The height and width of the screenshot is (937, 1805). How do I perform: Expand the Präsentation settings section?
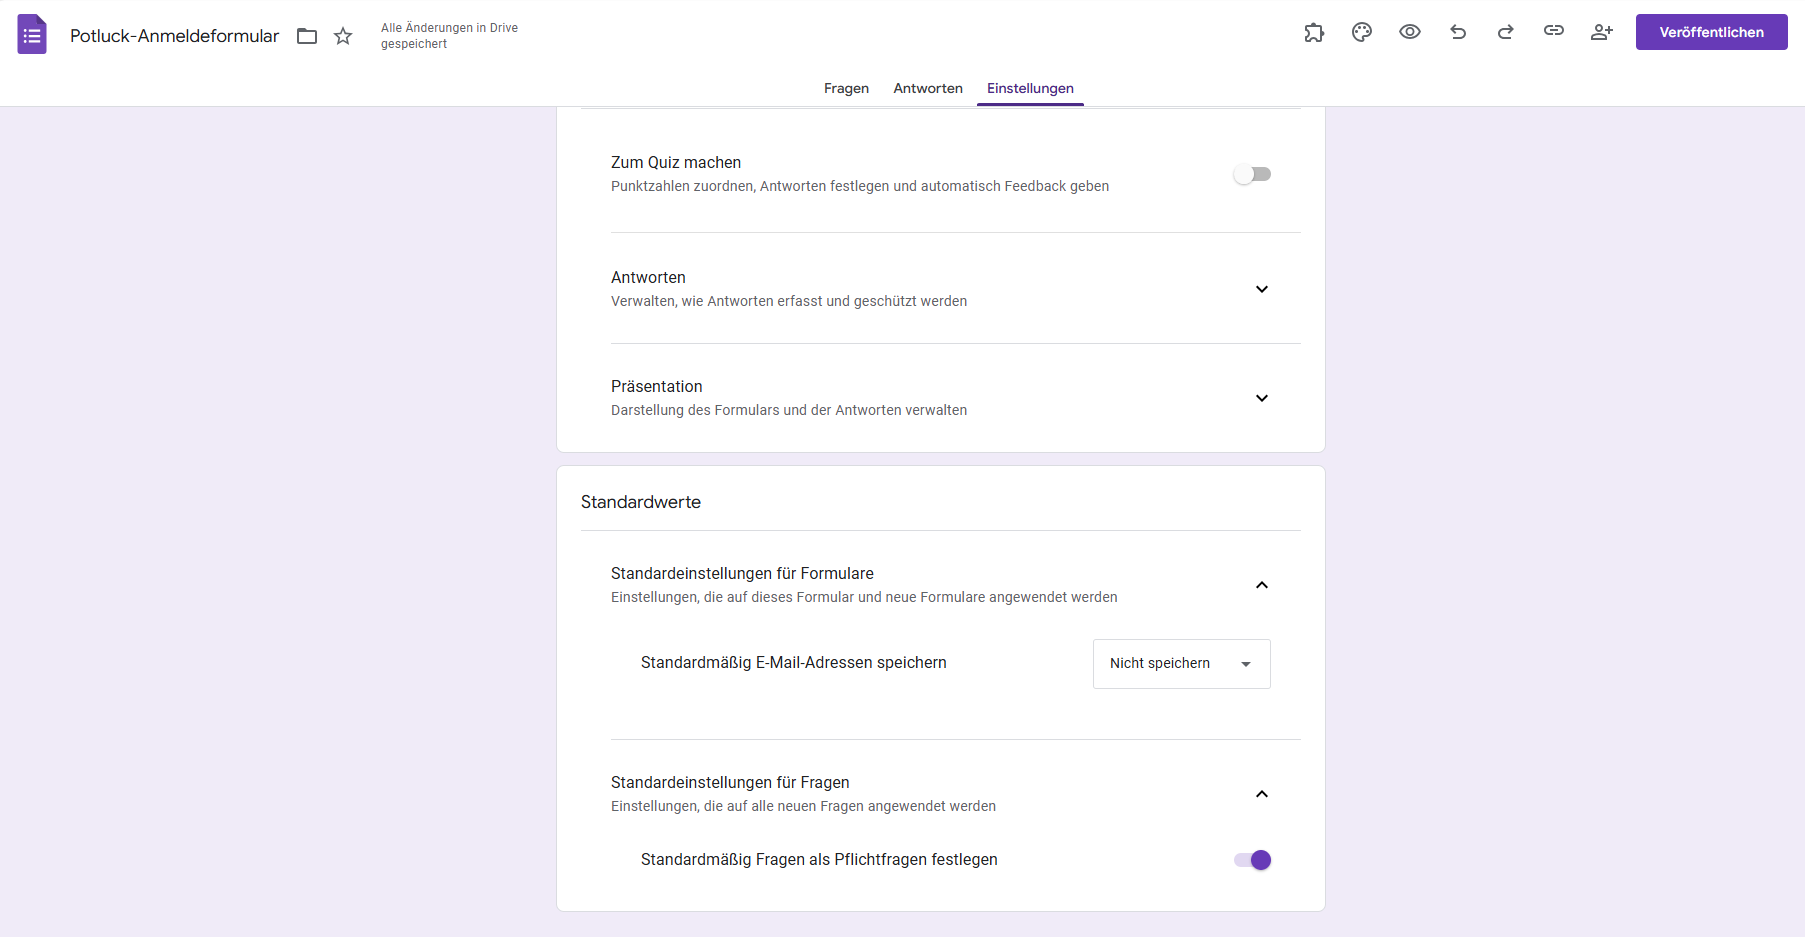point(1262,398)
